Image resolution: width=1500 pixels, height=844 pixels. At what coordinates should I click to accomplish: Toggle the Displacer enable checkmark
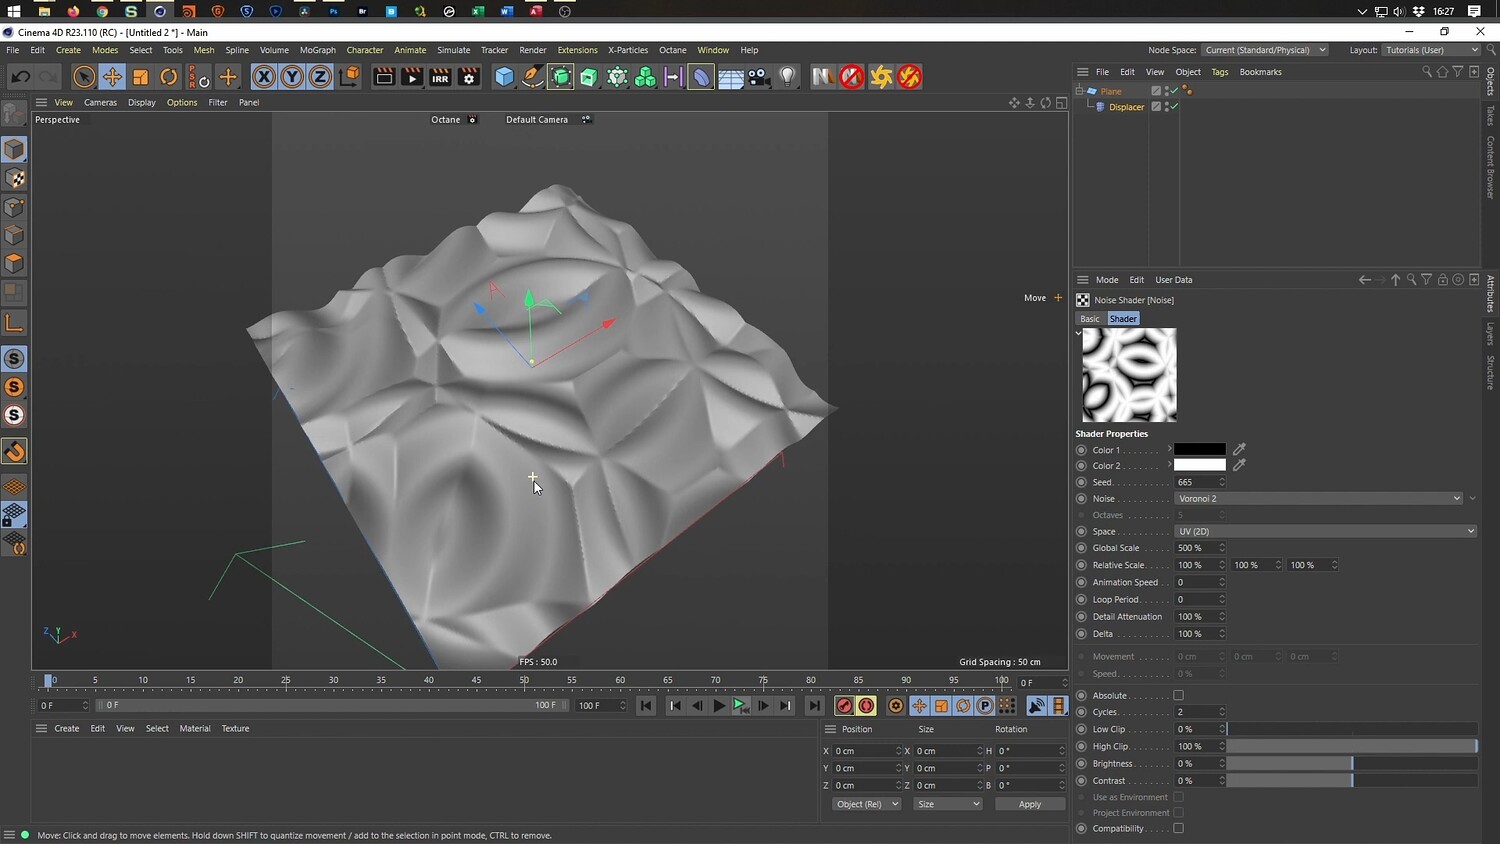[x=1174, y=107]
